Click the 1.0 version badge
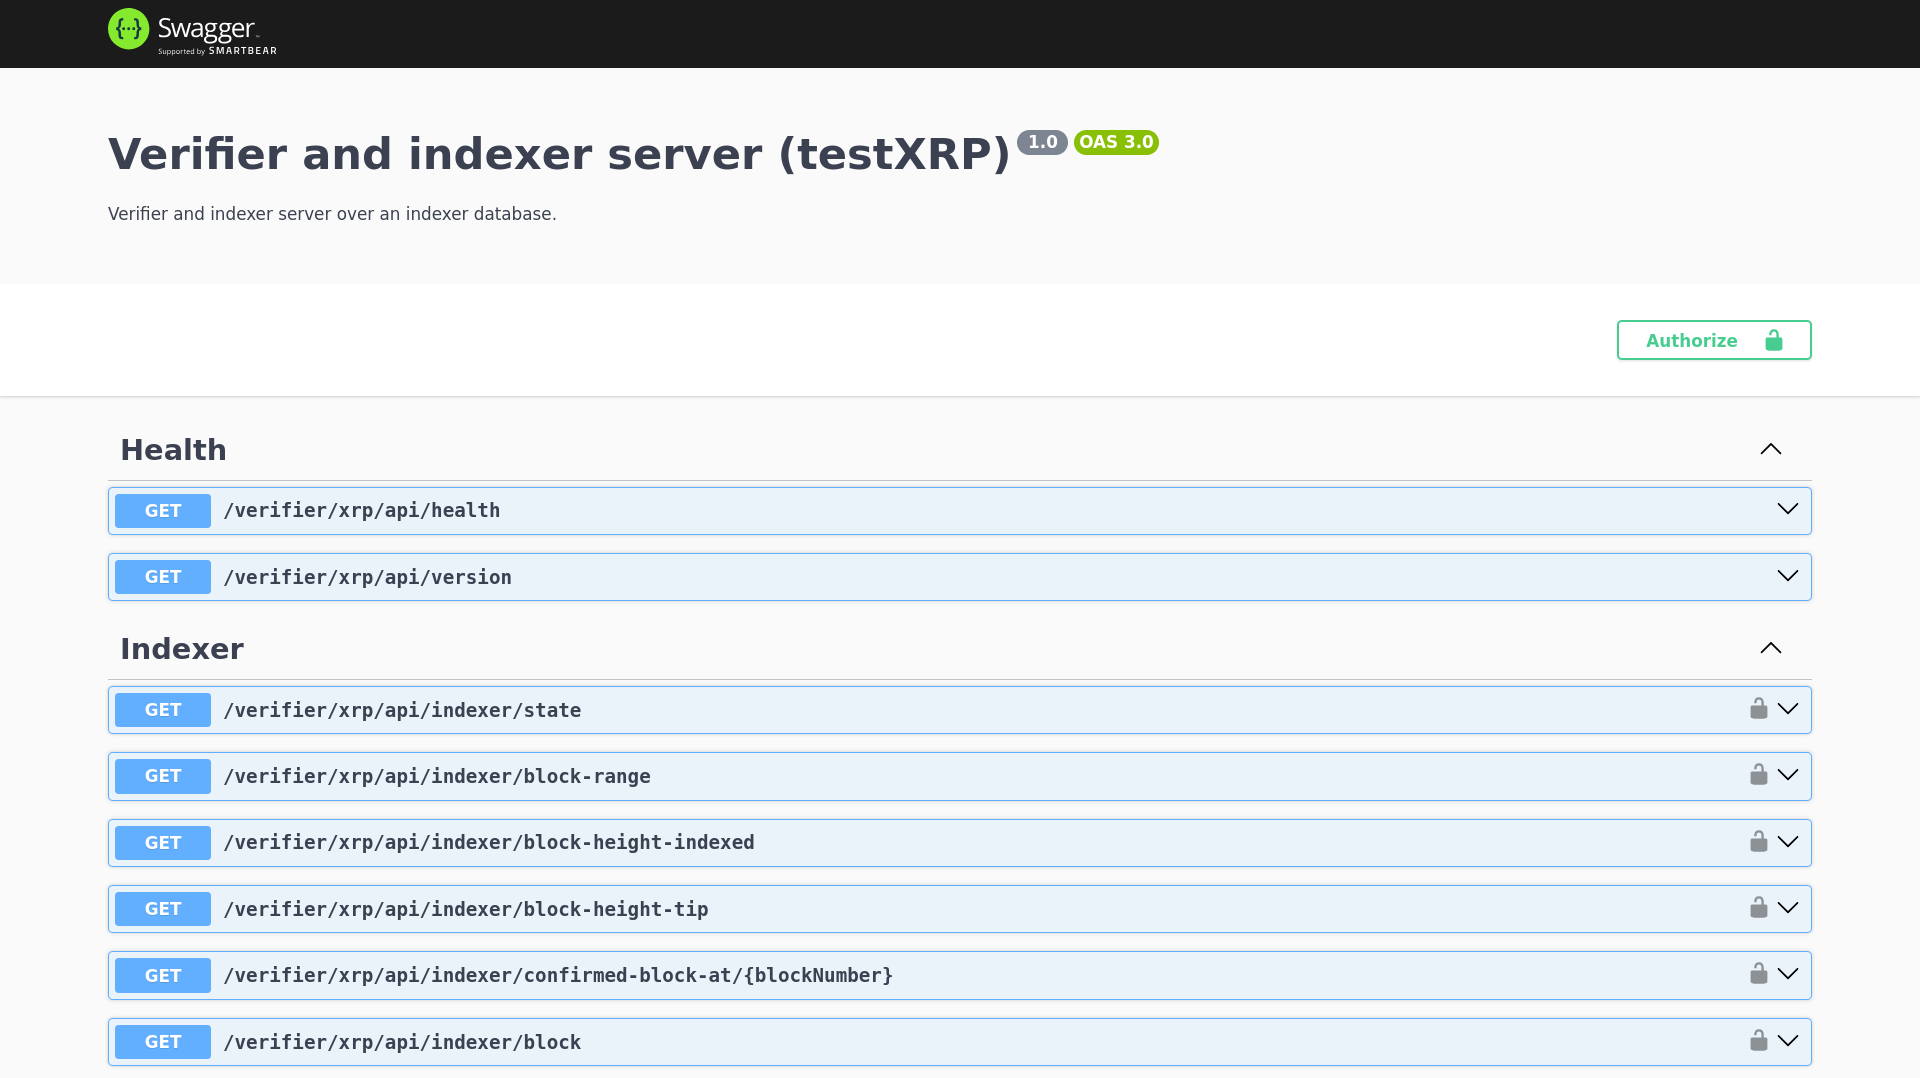This screenshot has height=1078, width=1920. (1042, 141)
